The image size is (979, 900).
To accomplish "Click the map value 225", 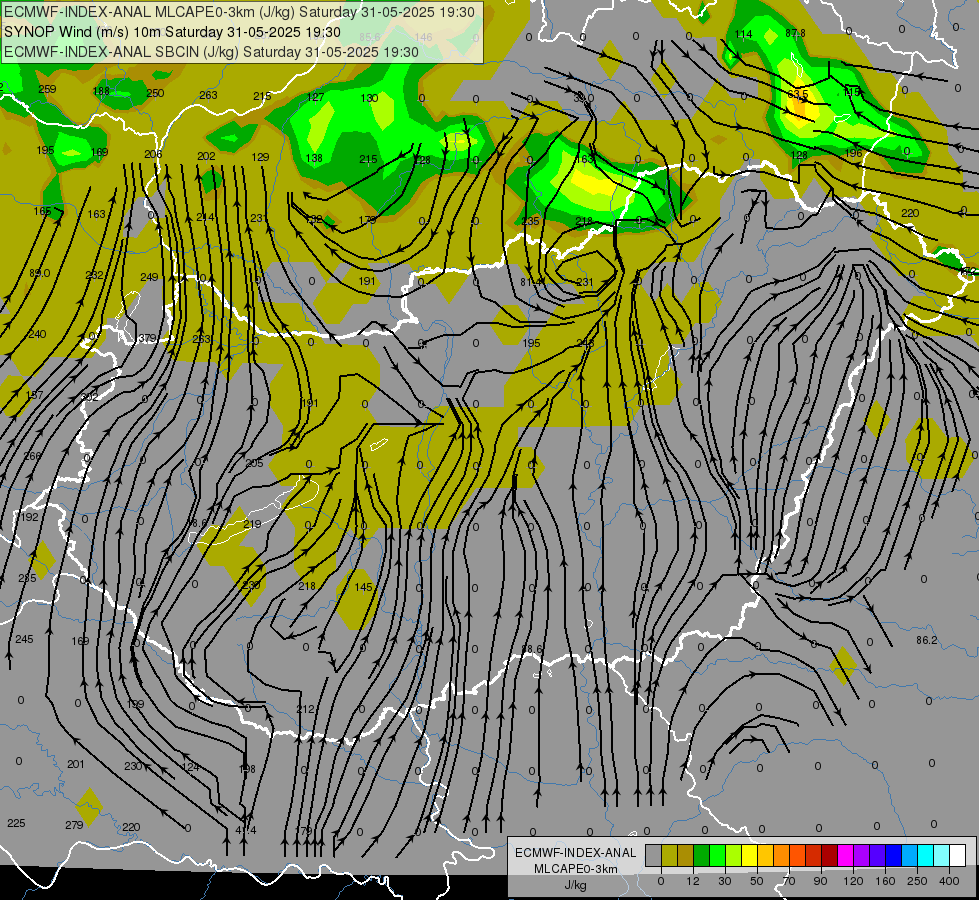I will point(16,823).
